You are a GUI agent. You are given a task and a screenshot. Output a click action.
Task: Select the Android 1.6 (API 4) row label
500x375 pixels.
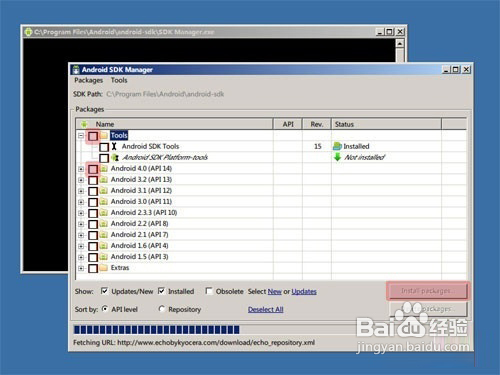pos(139,246)
